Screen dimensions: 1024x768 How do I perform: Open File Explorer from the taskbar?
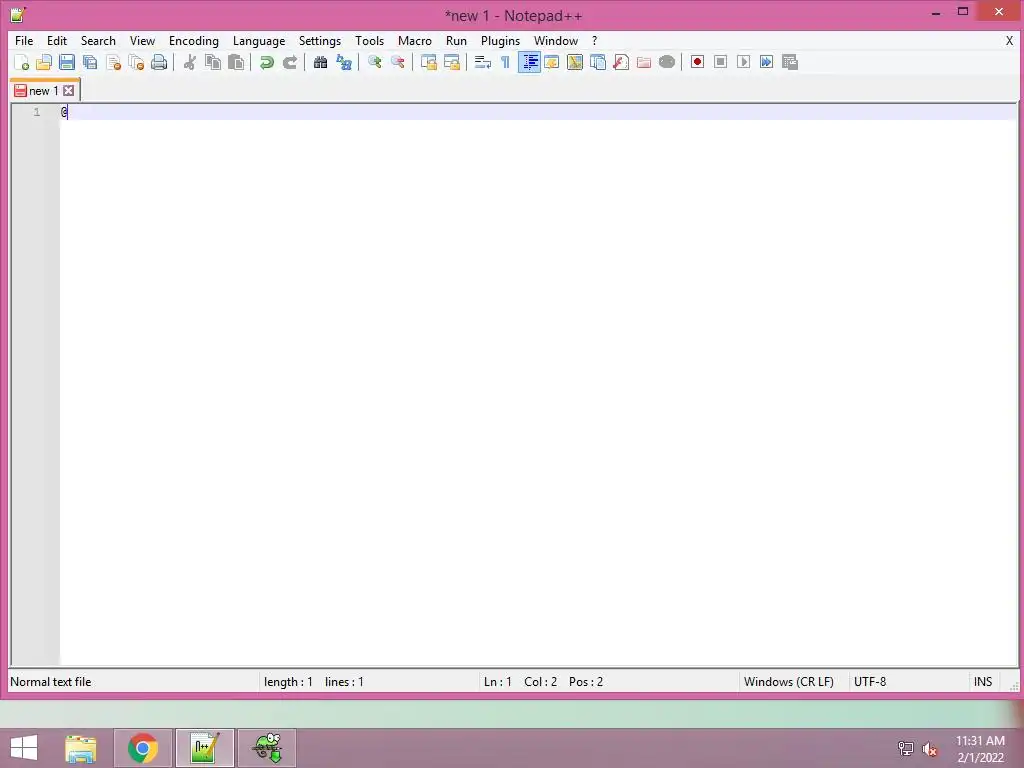tap(80, 748)
